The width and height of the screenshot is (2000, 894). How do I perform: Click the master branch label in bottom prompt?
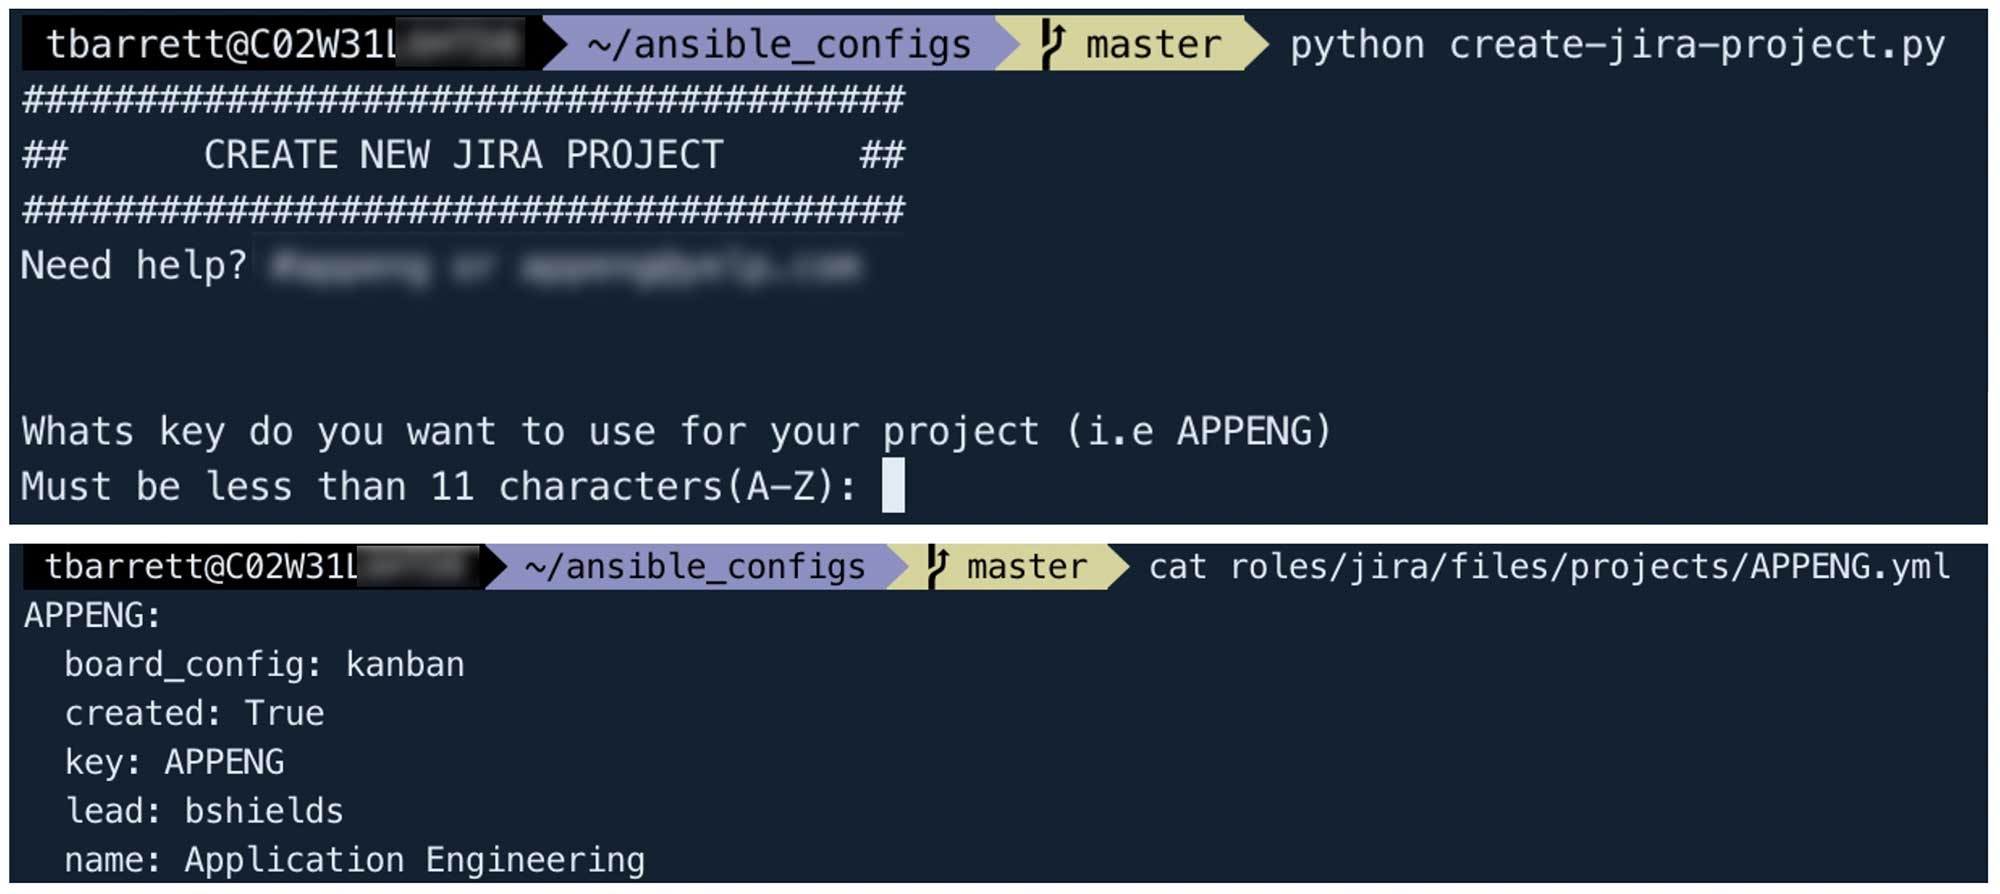(x=1027, y=567)
